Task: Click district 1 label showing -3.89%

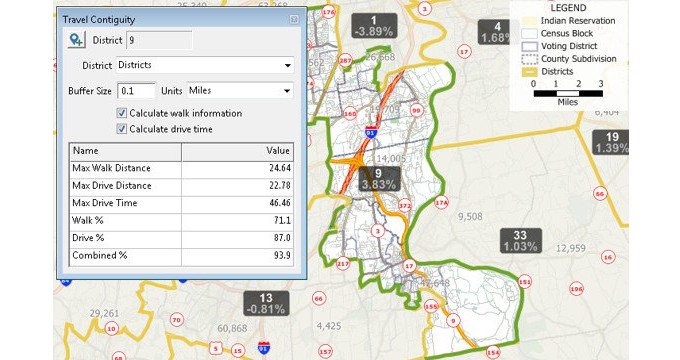Action: 374,26
